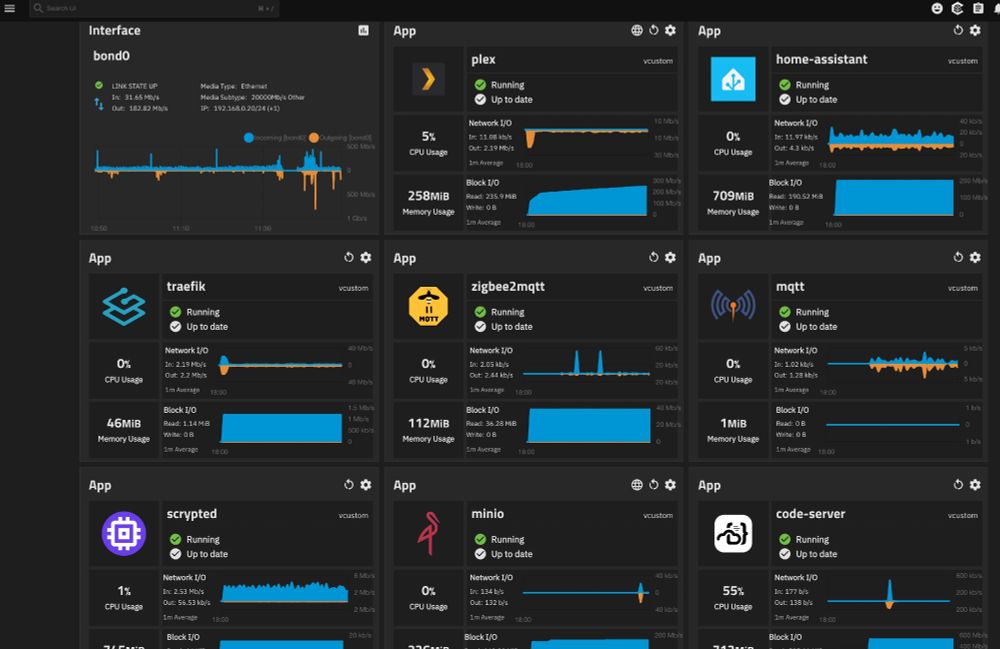Click the home-assistant app logo
The image size is (1000, 649).
tap(733, 79)
